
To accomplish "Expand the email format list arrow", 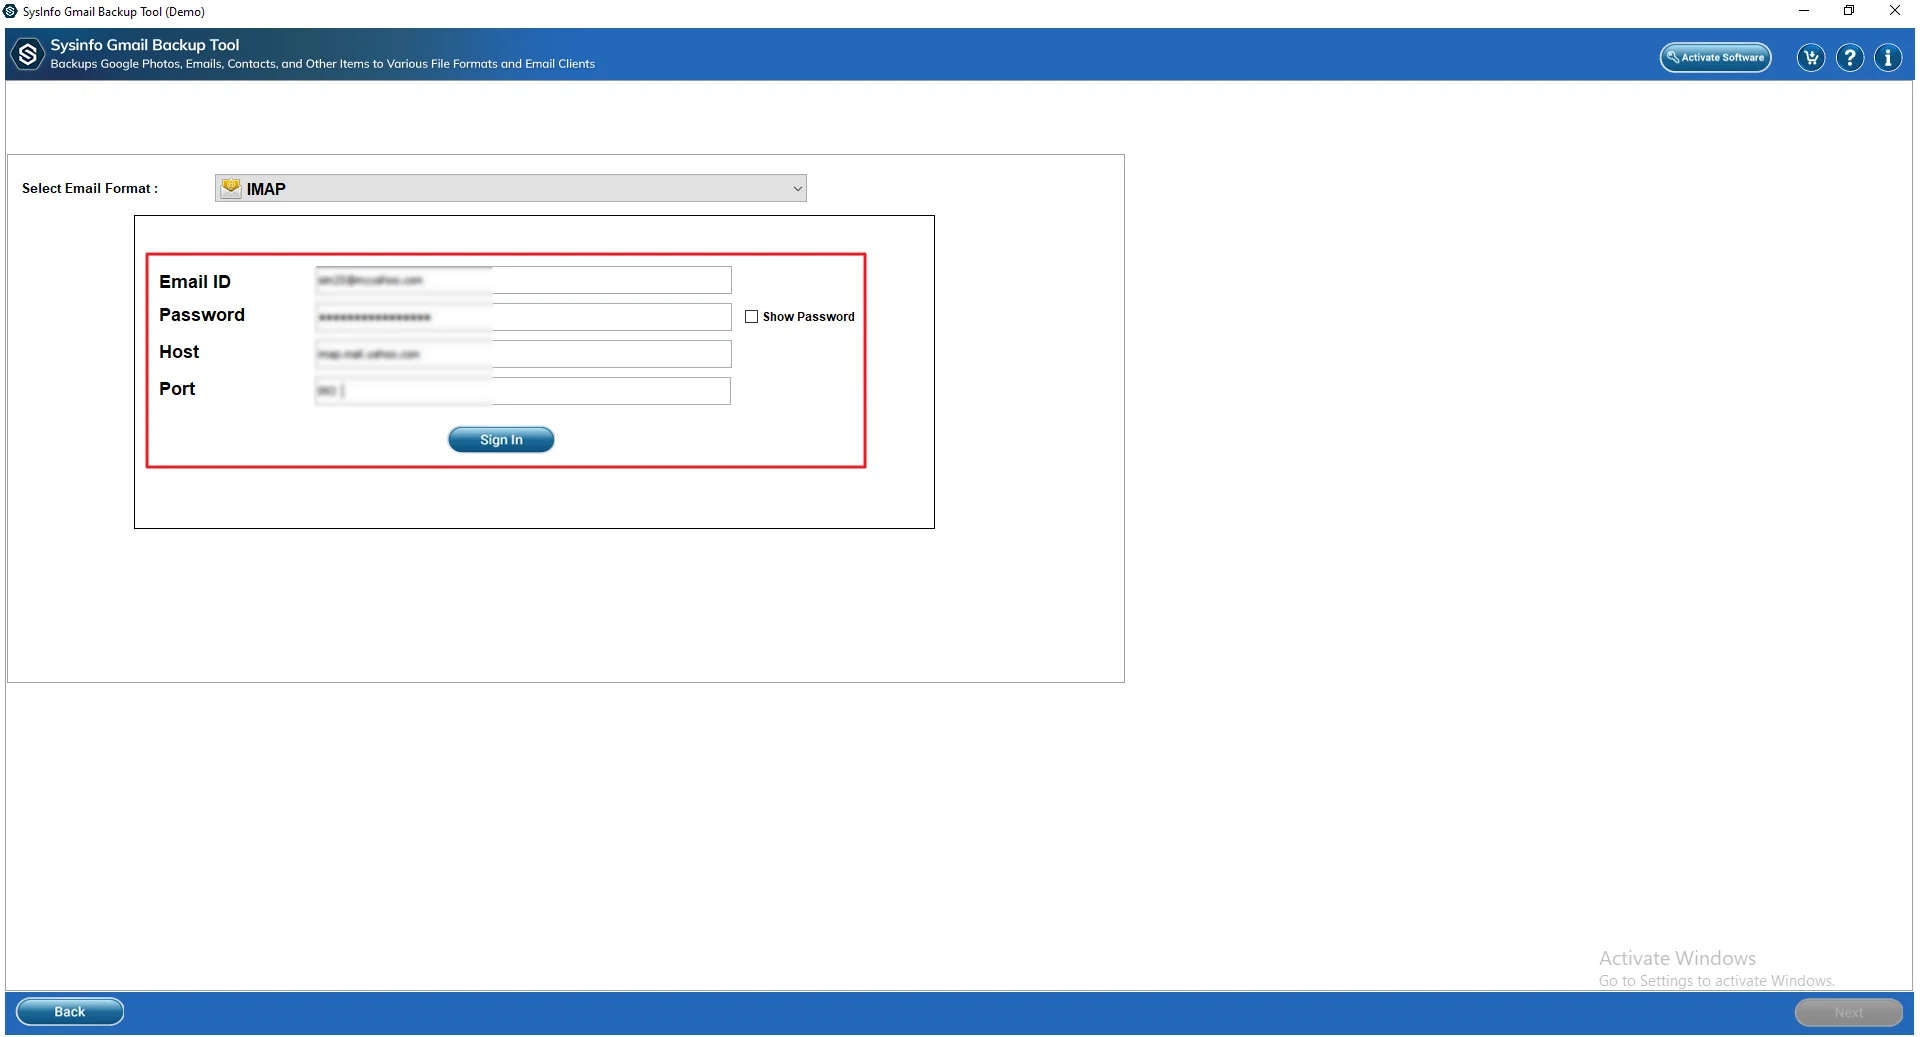I will pyautogui.click(x=795, y=188).
